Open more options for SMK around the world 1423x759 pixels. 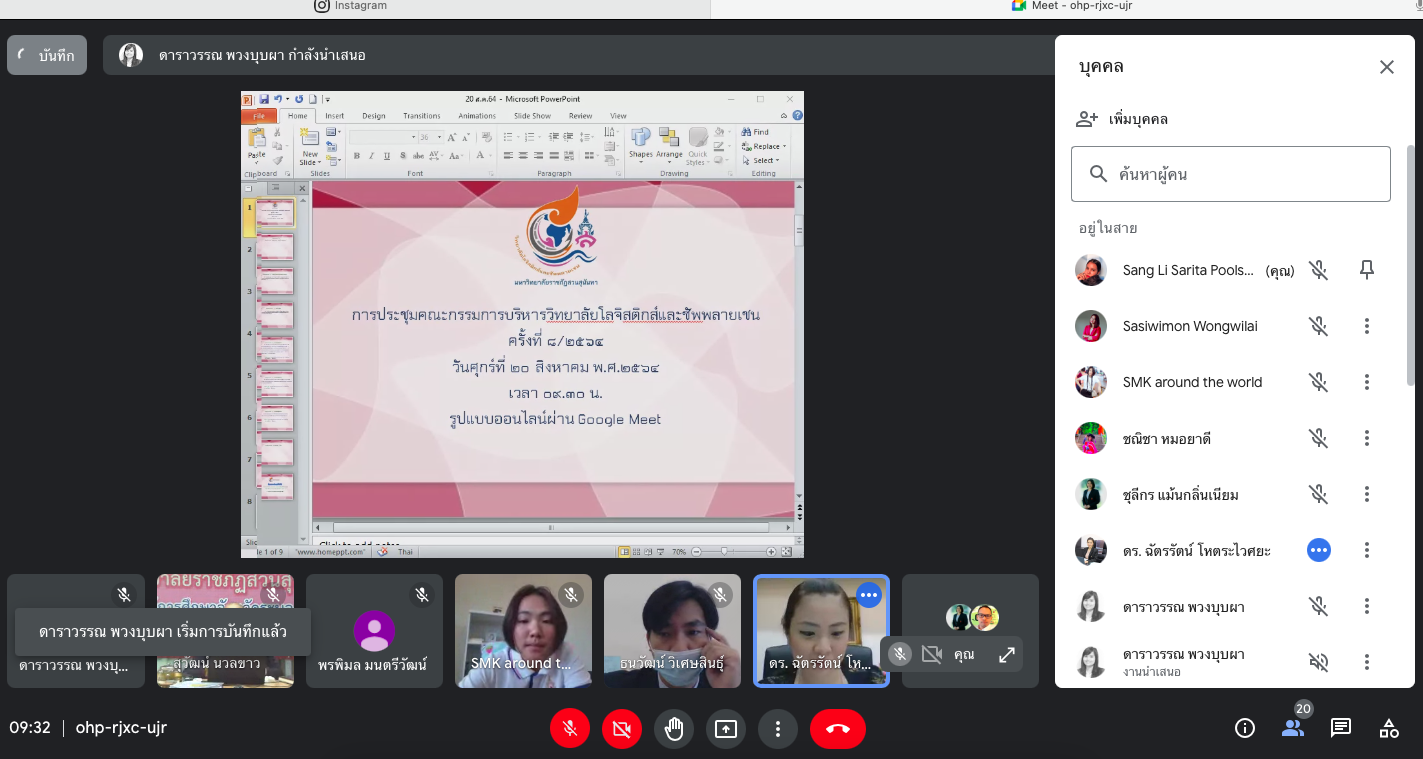(x=1367, y=382)
